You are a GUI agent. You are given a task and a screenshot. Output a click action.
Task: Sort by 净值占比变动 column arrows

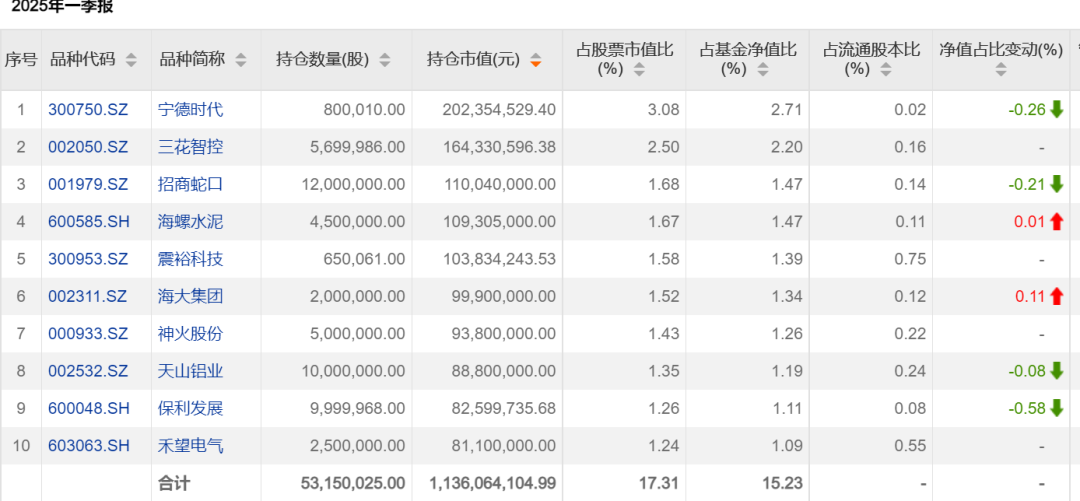(x=1001, y=70)
